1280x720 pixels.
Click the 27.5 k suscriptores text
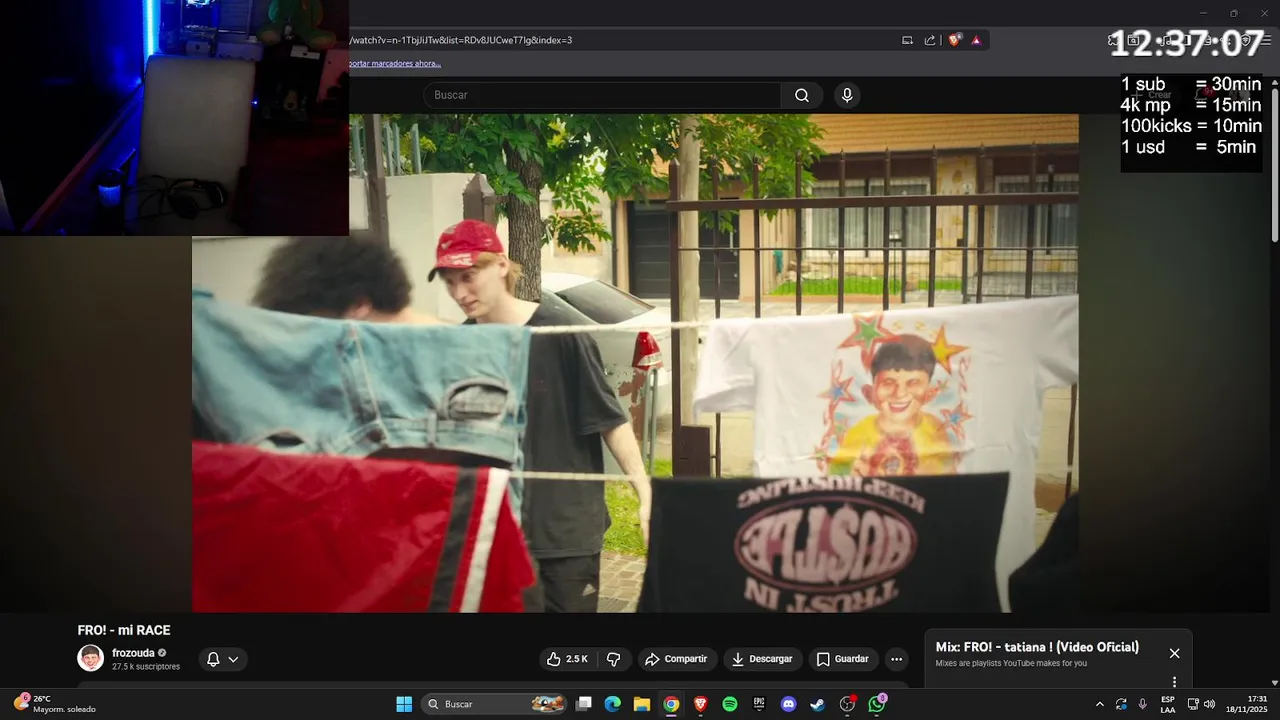click(x=146, y=667)
